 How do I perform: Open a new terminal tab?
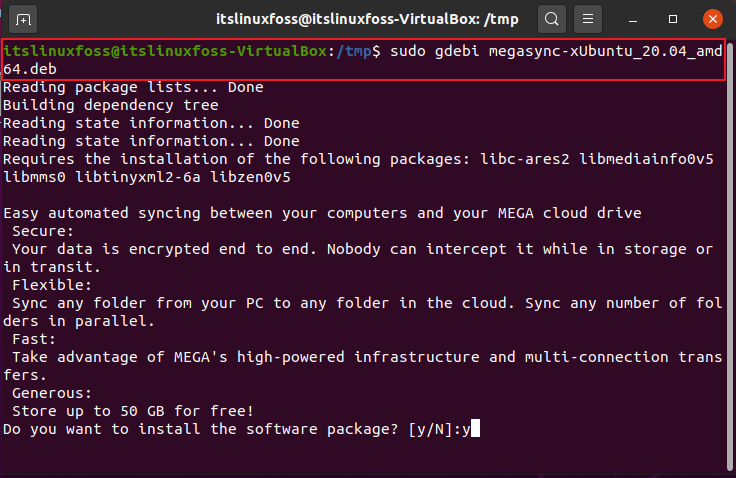coord(23,19)
